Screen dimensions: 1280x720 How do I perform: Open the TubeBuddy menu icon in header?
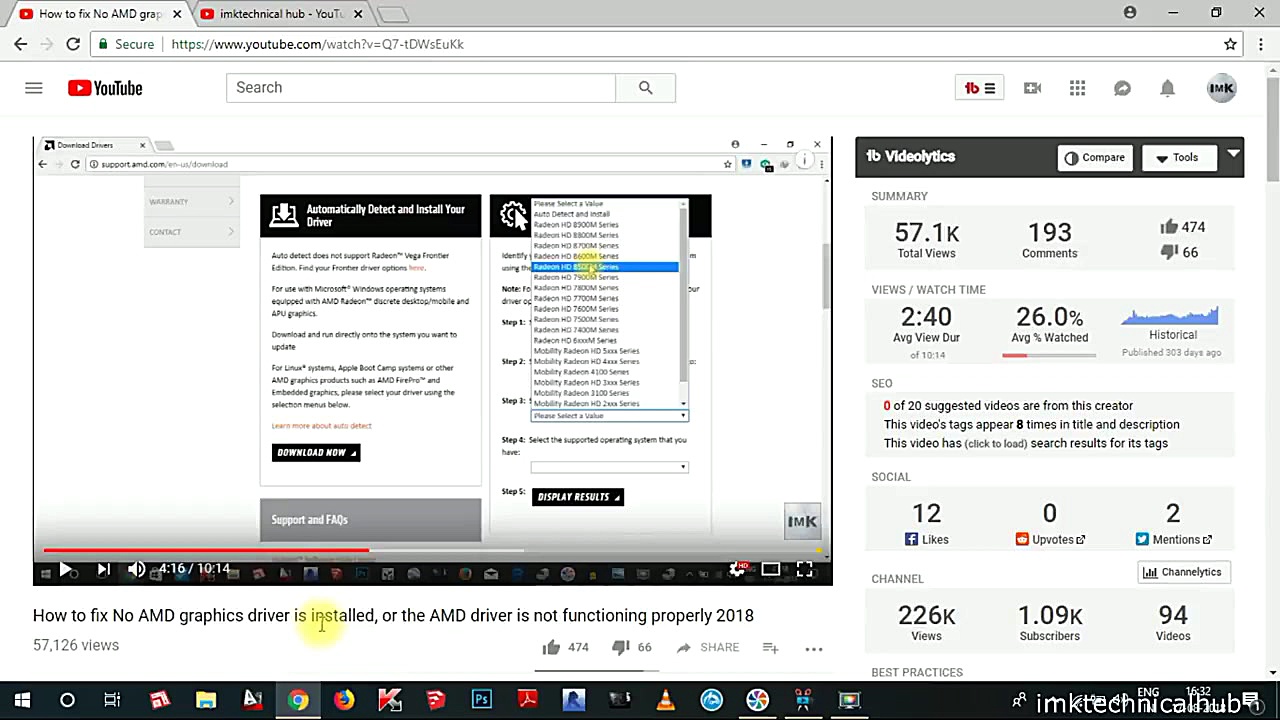point(979,88)
